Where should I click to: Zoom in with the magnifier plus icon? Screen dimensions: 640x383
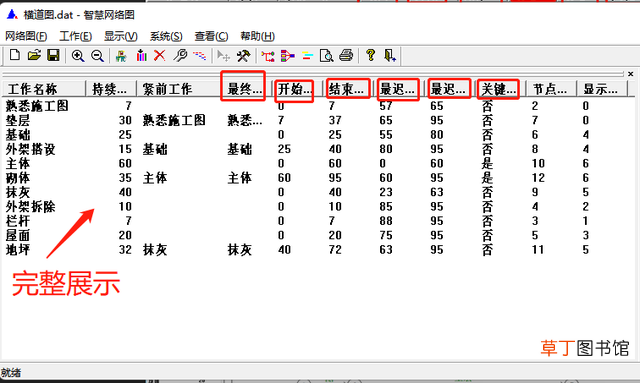coord(78,56)
